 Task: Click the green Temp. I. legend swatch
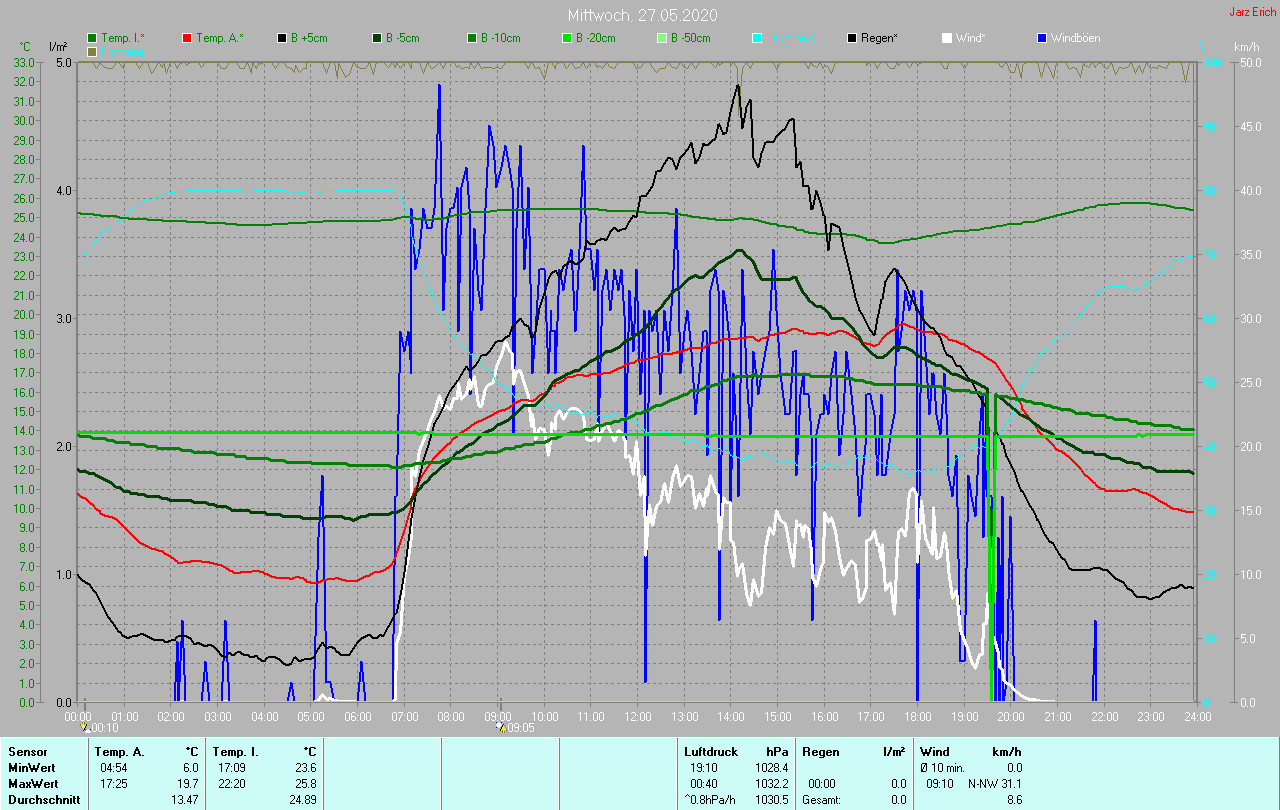pyautogui.click(x=92, y=38)
